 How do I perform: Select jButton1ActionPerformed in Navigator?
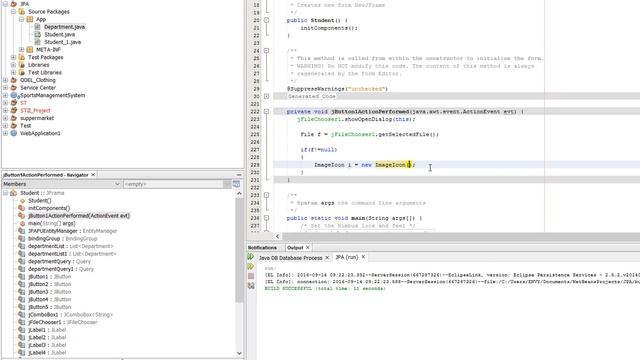tap(79, 216)
